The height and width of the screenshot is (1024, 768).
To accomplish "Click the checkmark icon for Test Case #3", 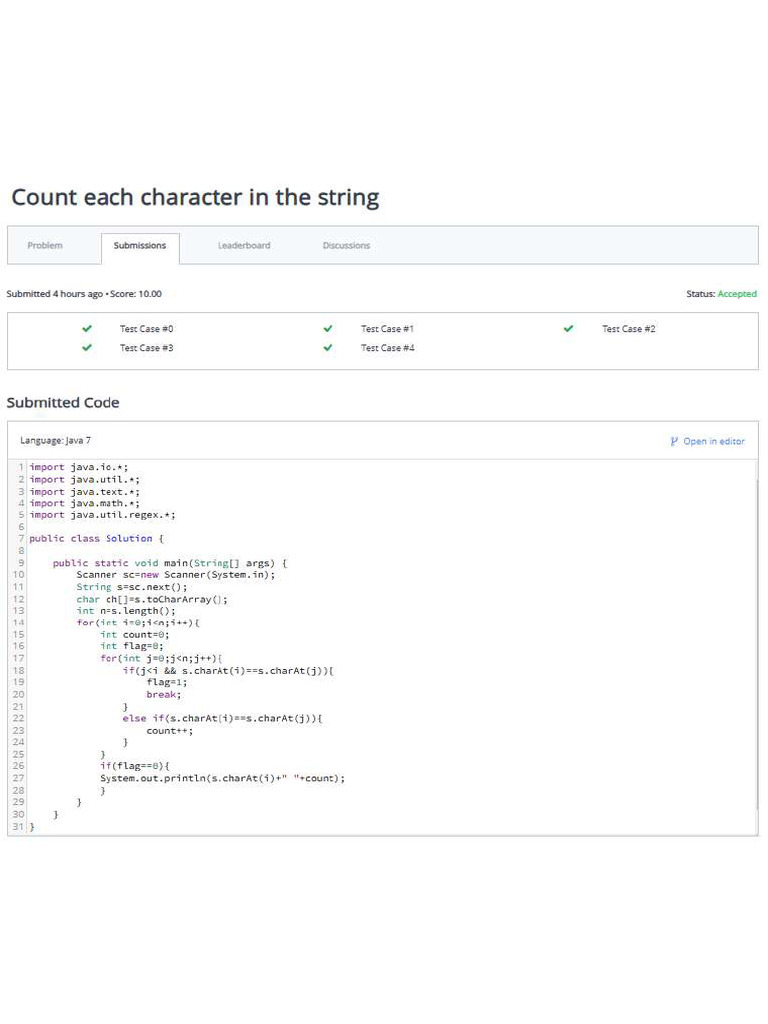I will click(x=87, y=348).
